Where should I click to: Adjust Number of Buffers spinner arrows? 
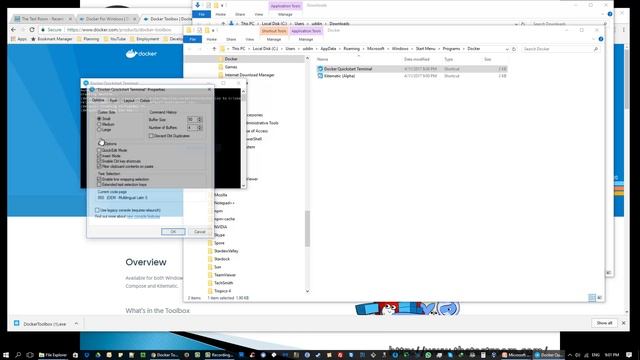(x=200, y=128)
